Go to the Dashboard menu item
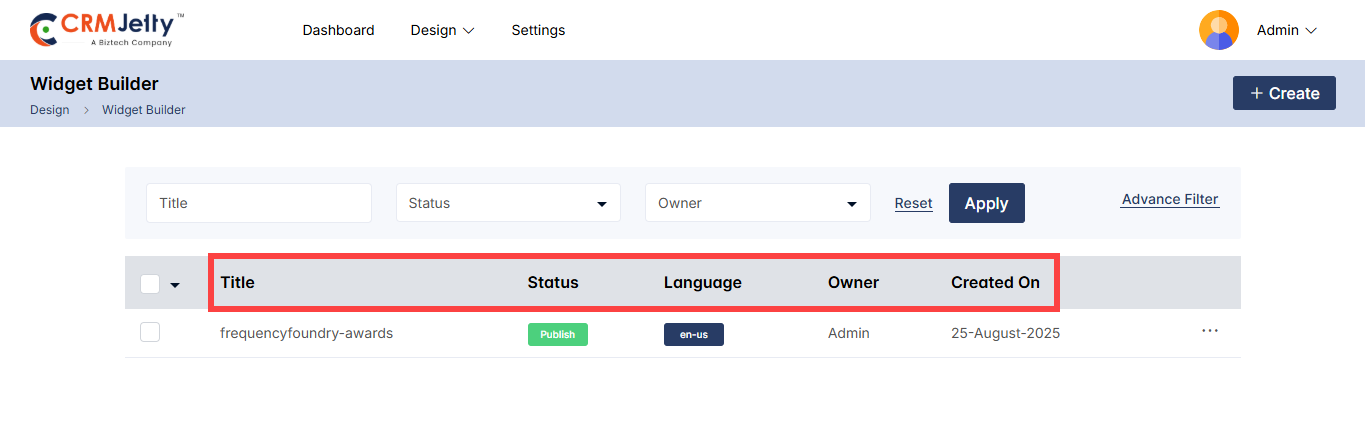Screen dimensions: 1365x429 pos(338,30)
